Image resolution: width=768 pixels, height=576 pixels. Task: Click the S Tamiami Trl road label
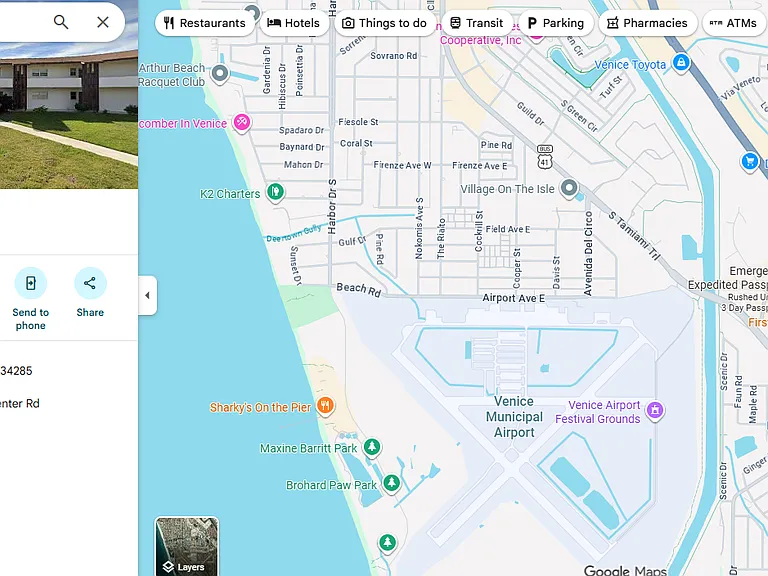click(x=634, y=236)
